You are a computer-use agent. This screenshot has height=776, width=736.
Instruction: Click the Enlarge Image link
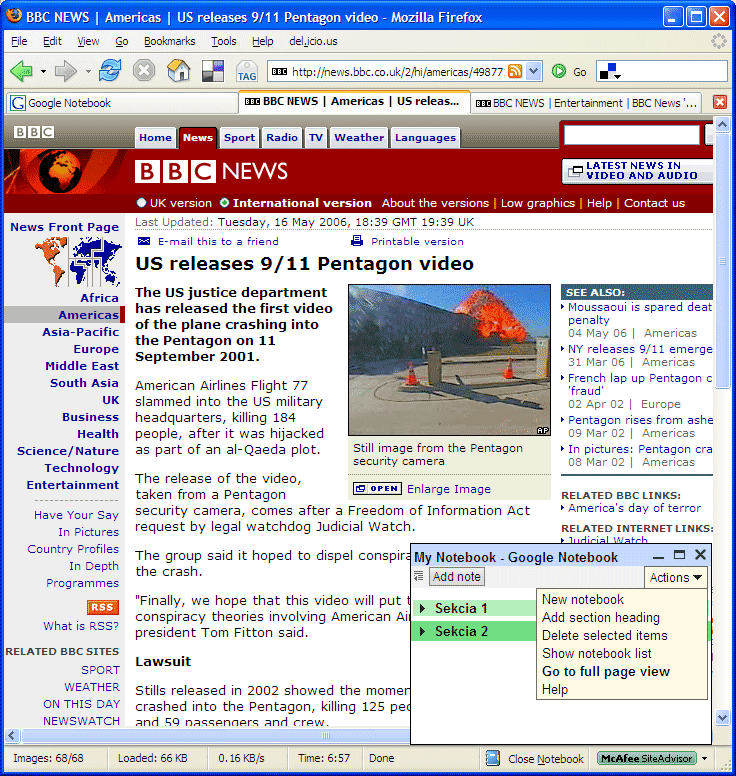coord(448,489)
